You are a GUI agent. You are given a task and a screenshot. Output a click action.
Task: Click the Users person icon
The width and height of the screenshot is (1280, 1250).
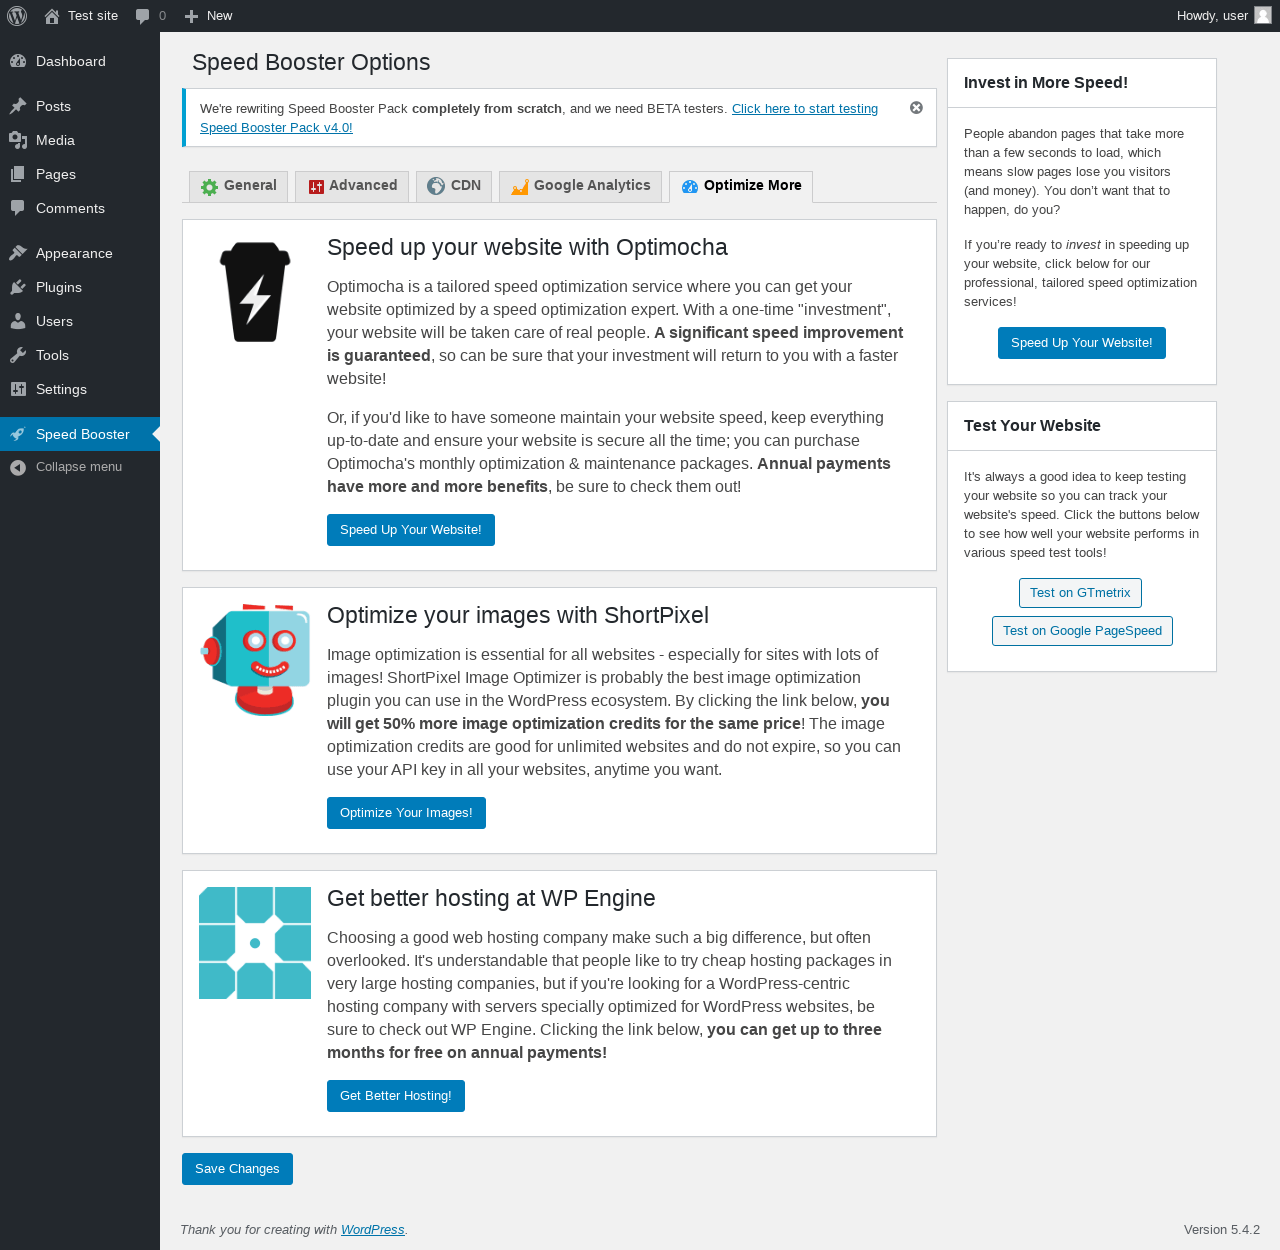click(x=18, y=321)
